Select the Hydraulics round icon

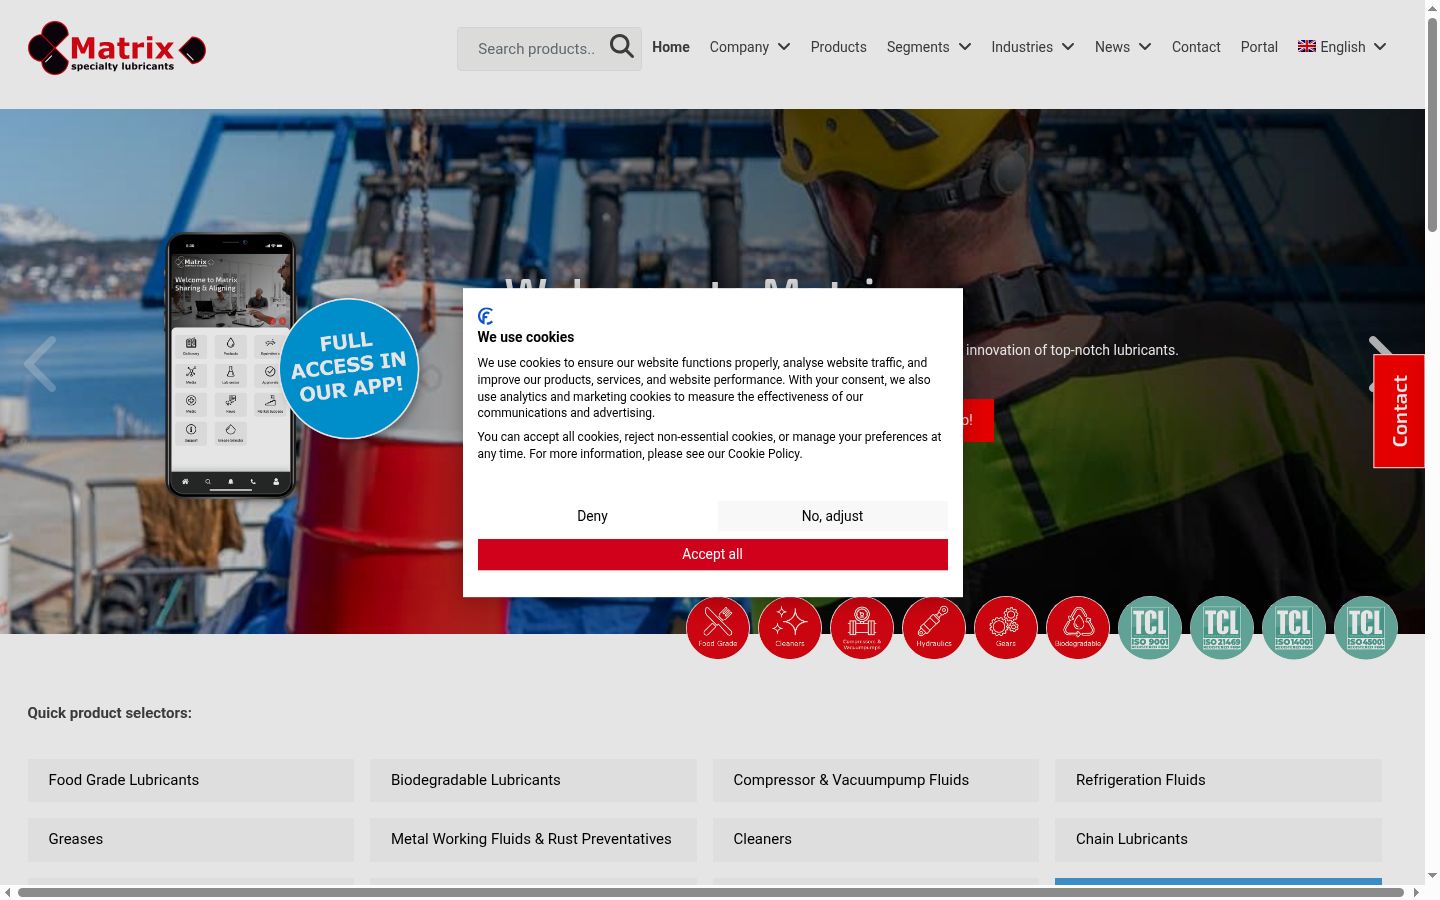934,628
